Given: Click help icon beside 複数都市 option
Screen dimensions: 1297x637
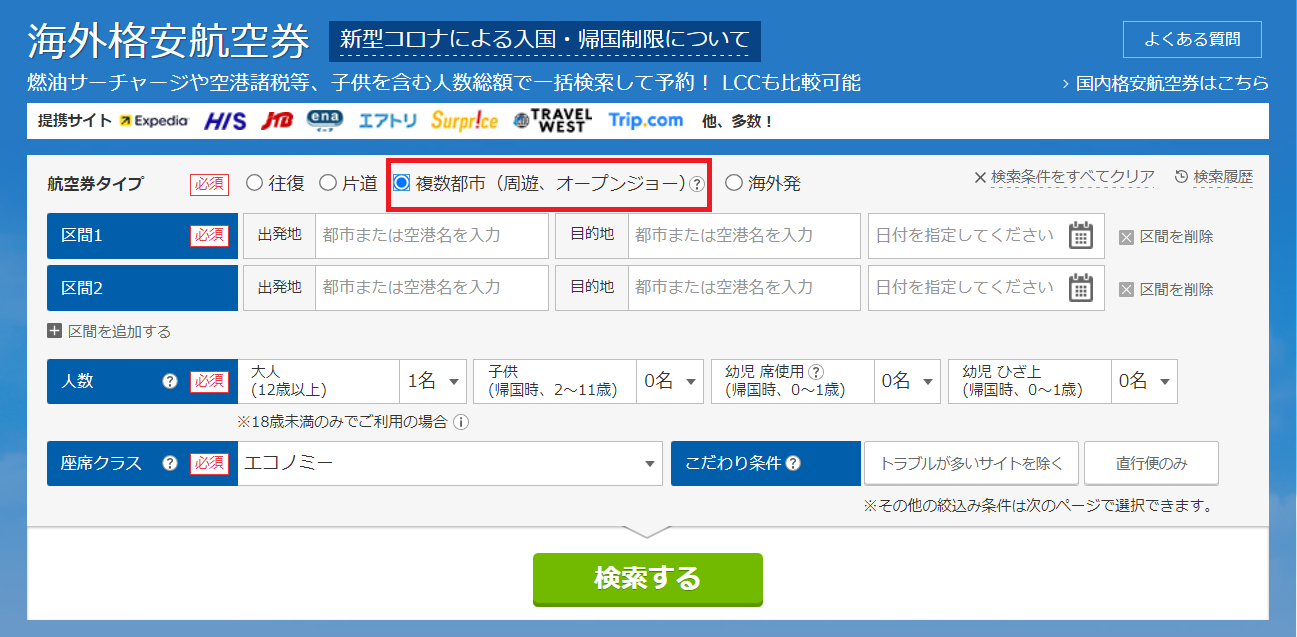Looking at the screenshot, I should click(697, 184).
